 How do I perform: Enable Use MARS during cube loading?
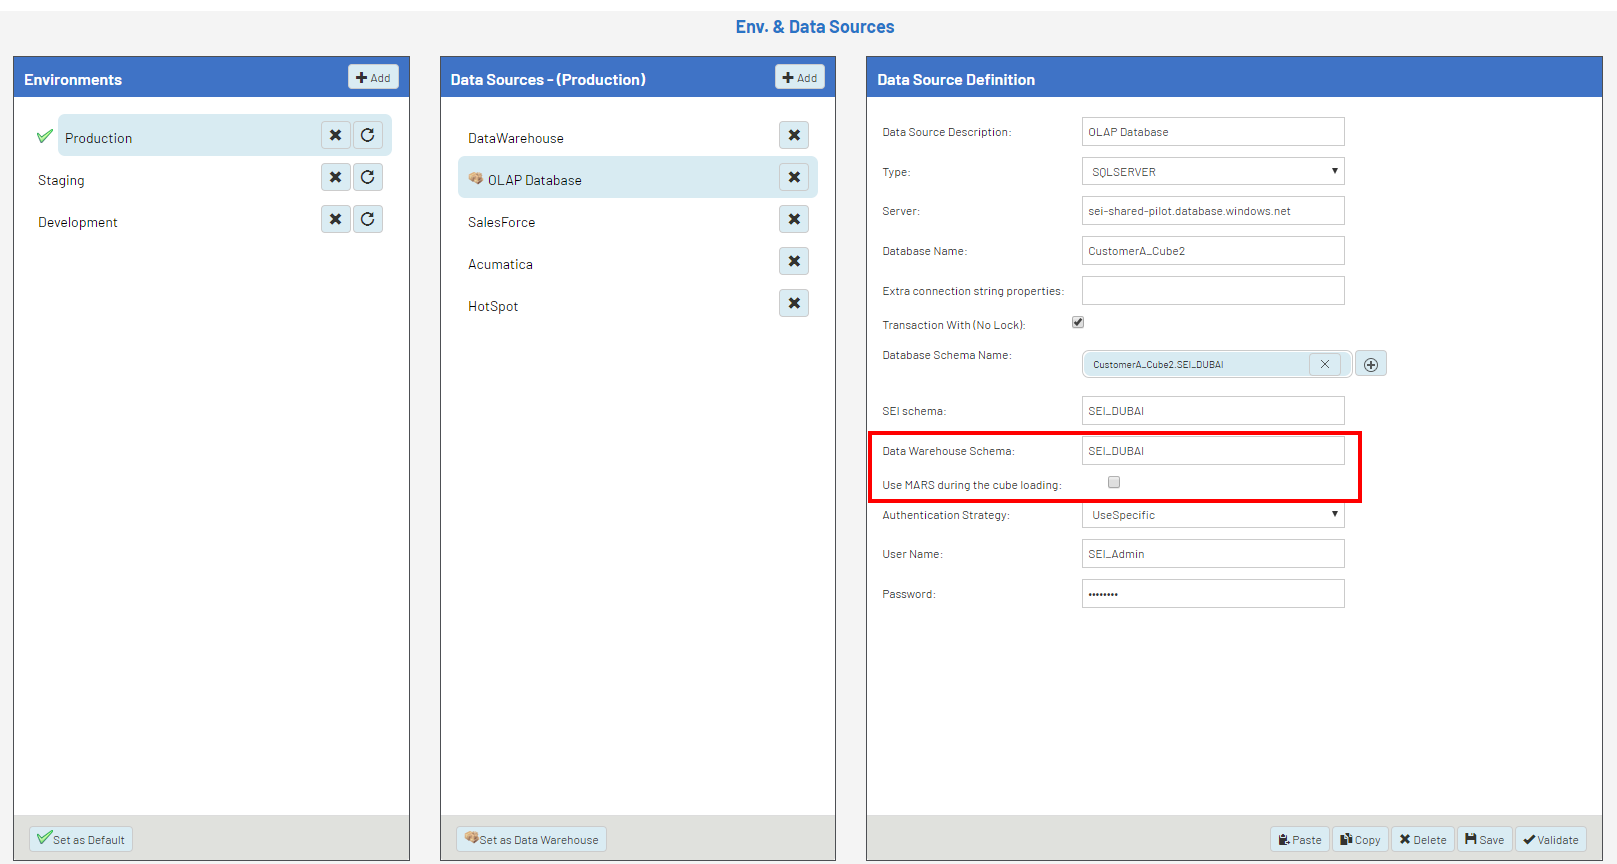tap(1114, 482)
